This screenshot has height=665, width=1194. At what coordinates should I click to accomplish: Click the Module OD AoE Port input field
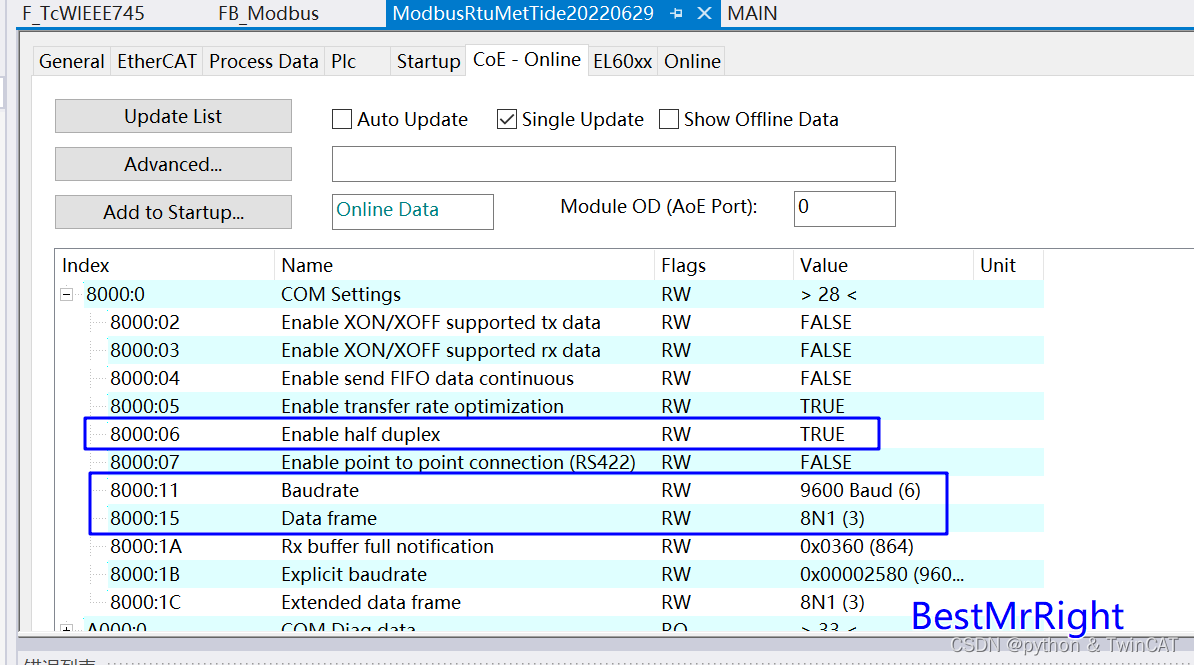click(x=844, y=208)
